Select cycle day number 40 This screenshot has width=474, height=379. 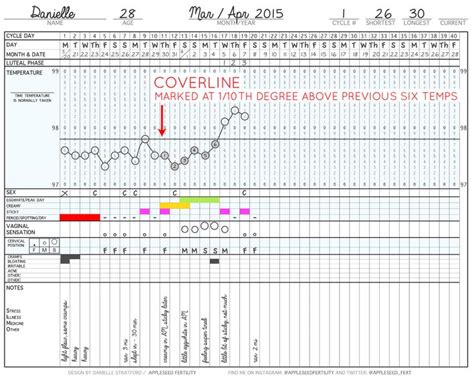coord(454,36)
